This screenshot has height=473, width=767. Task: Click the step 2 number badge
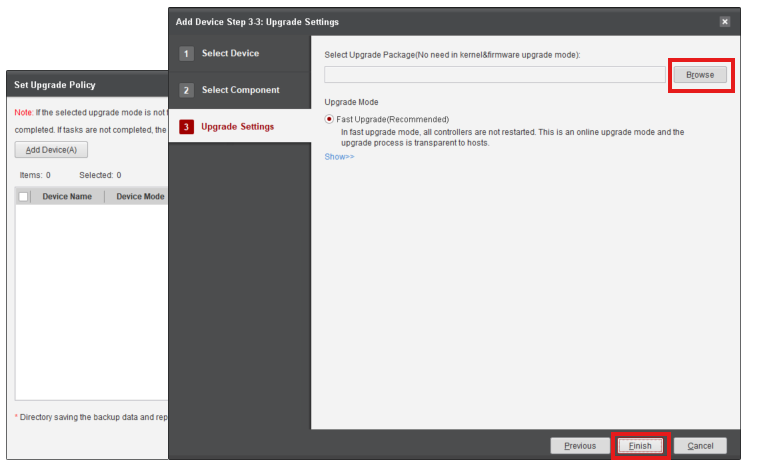point(186,90)
